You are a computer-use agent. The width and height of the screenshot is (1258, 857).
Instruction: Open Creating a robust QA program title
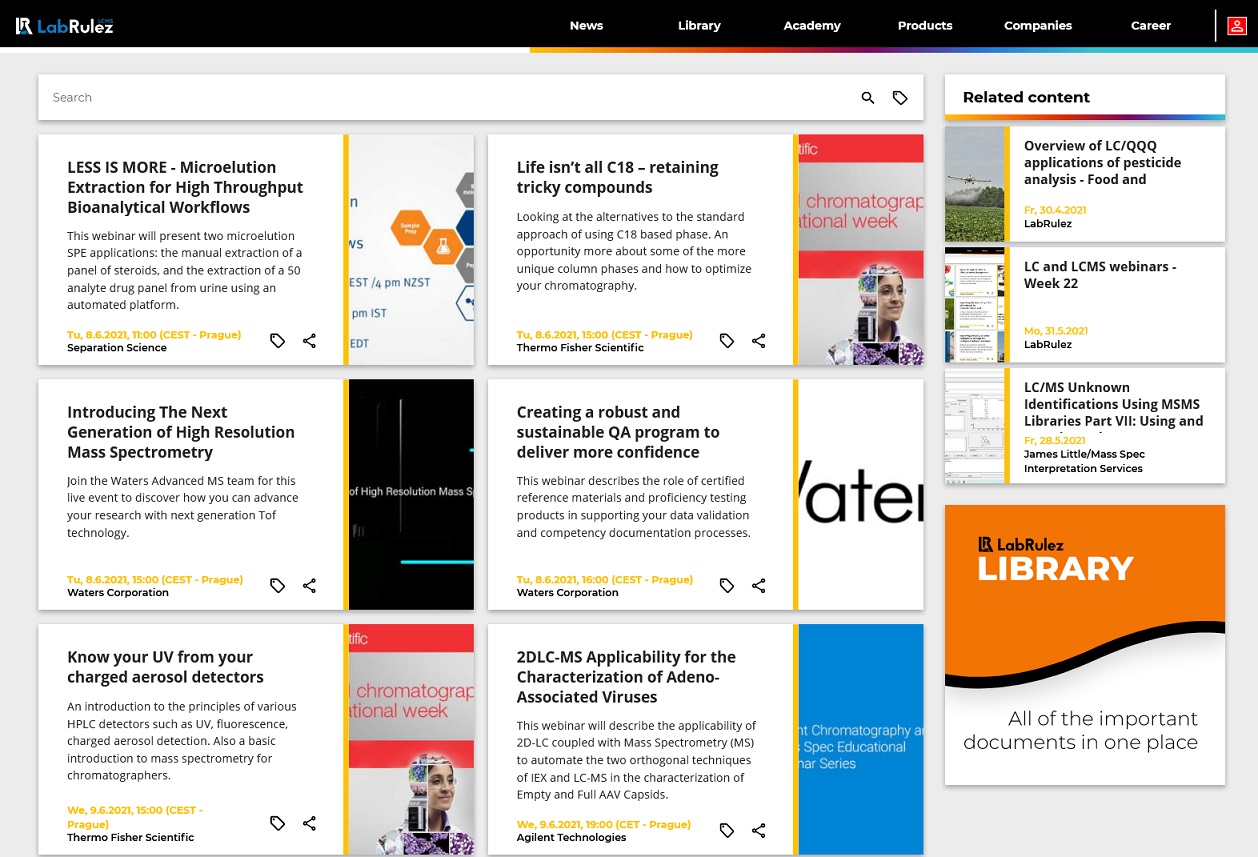point(618,432)
